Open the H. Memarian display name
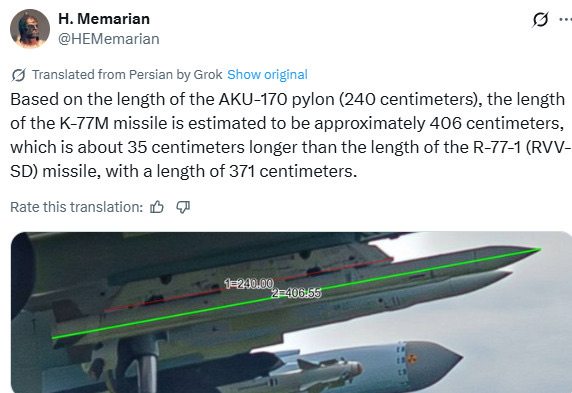 (104, 19)
